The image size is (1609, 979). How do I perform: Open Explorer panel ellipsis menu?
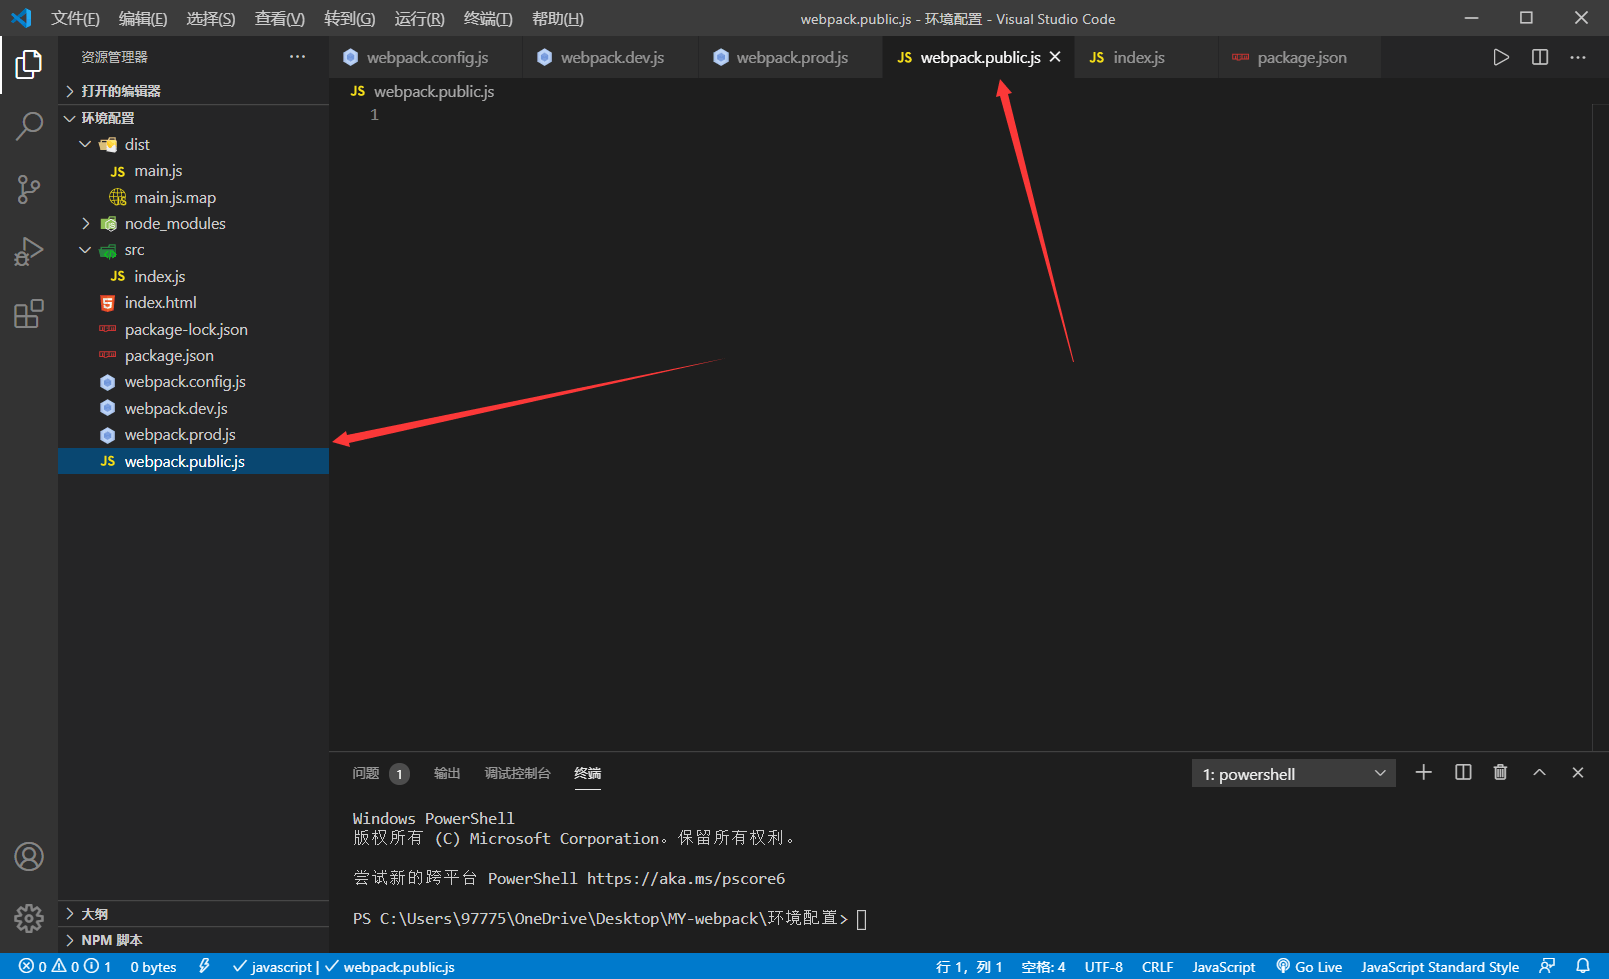pyautogui.click(x=297, y=57)
